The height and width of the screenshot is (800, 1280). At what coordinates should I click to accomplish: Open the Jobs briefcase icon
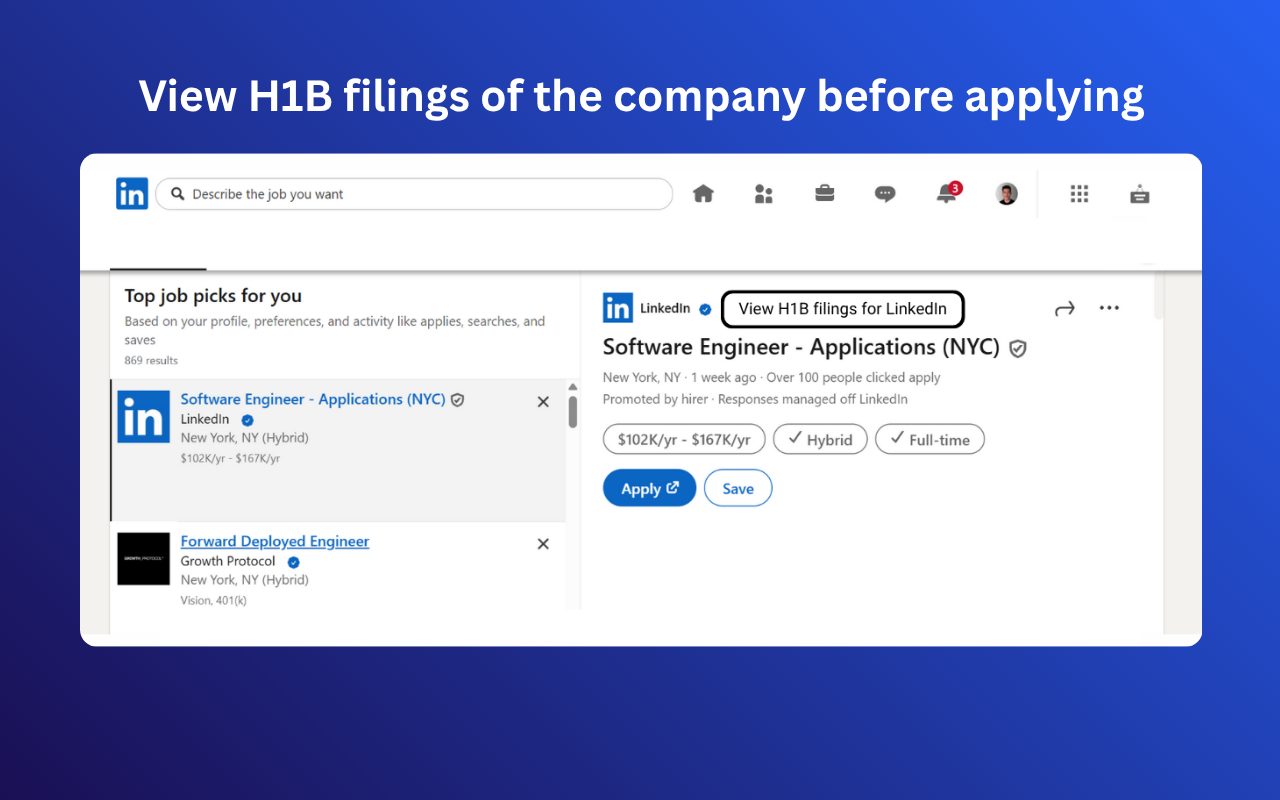click(825, 193)
